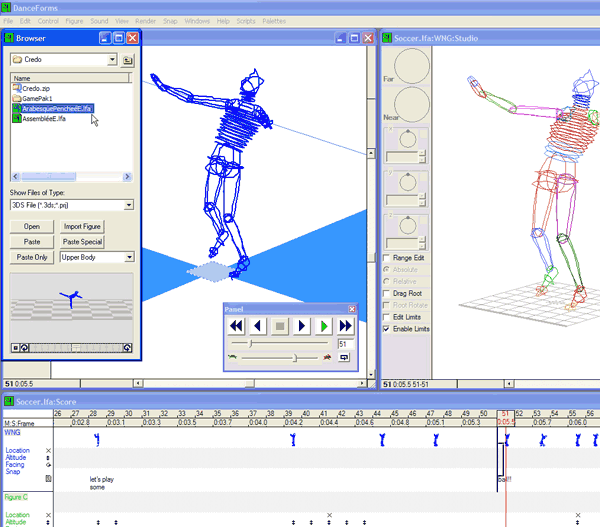Click the Paste Special button
Image resolution: width=600 pixels, height=527 pixels.
click(82, 242)
